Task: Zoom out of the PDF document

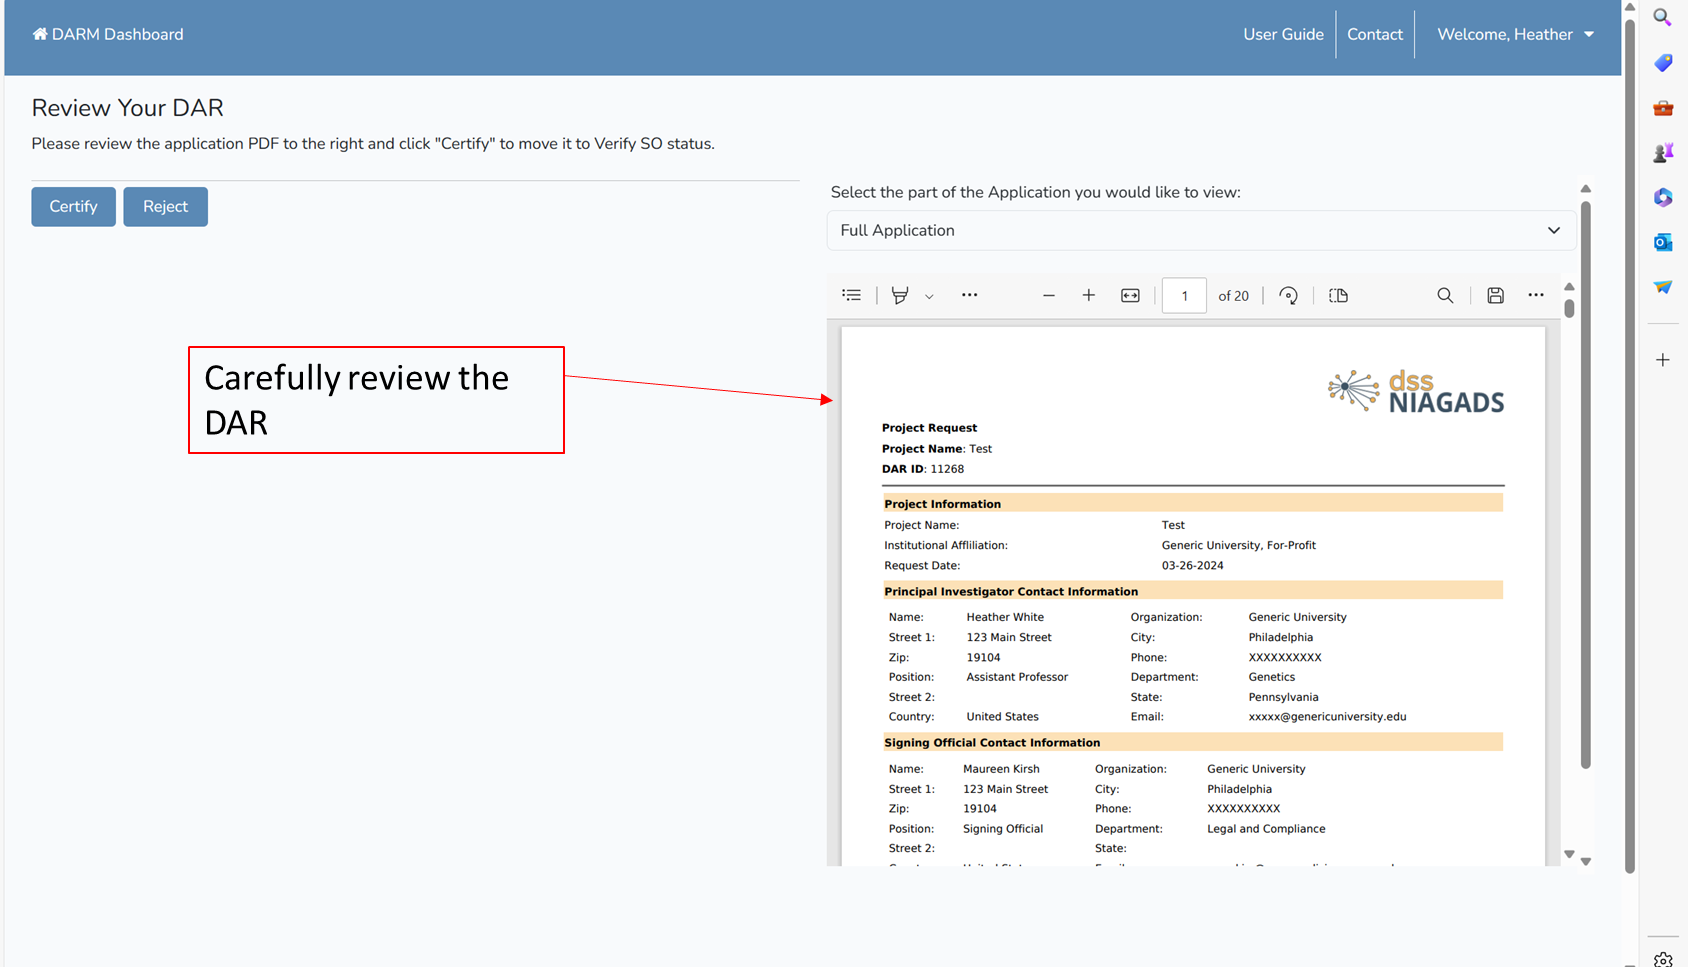Action: click(1048, 295)
